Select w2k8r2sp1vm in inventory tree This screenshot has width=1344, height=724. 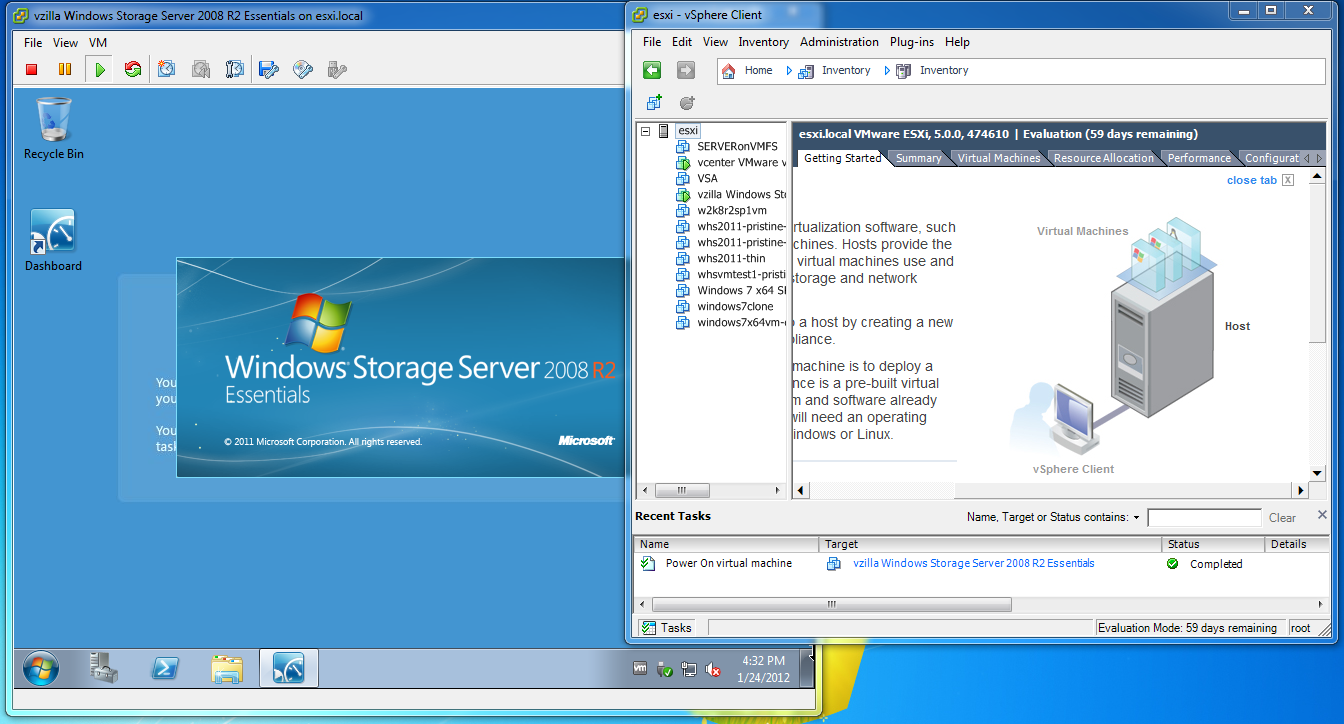732,211
